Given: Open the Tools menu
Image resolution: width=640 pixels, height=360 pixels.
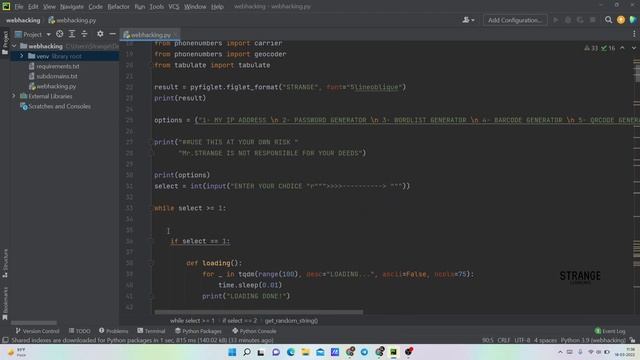Looking at the screenshot, I should [156, 7].
